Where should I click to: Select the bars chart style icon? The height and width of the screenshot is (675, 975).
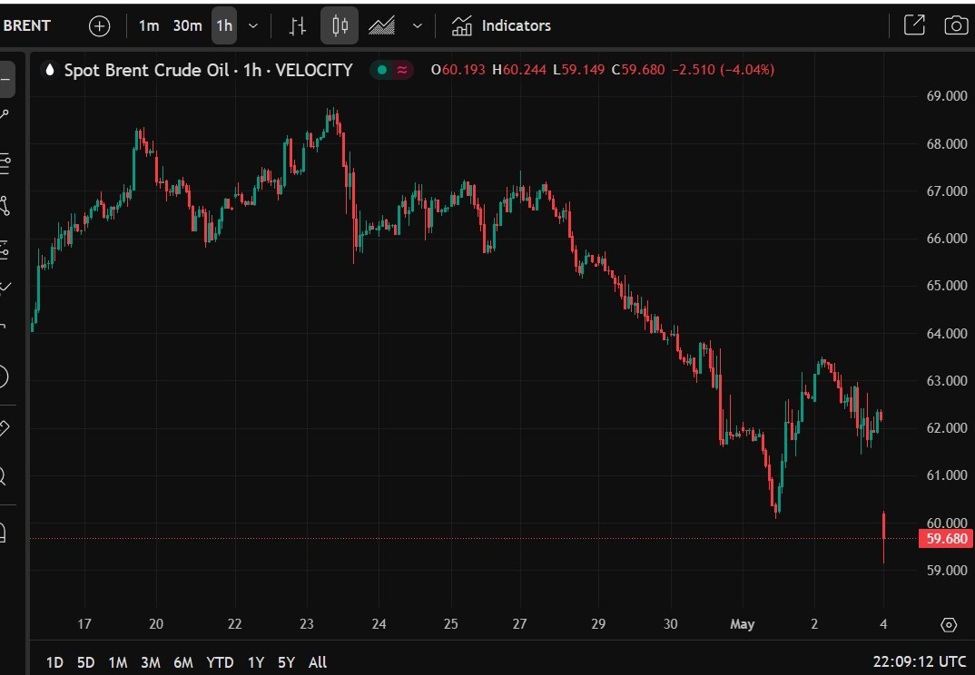(x=297, y=26)
